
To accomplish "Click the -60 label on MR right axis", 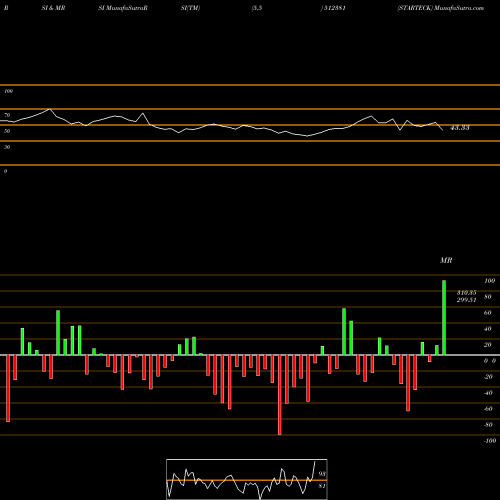I will [x=488, y=409].
